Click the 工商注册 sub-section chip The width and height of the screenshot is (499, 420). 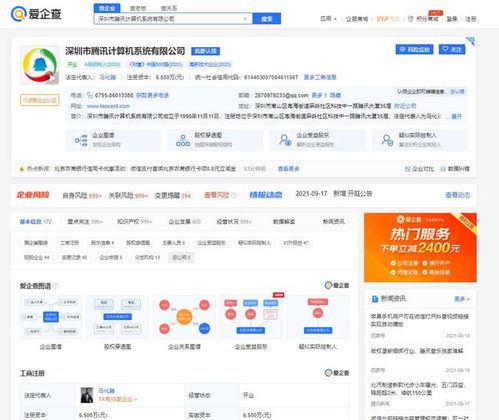point(69,243)
